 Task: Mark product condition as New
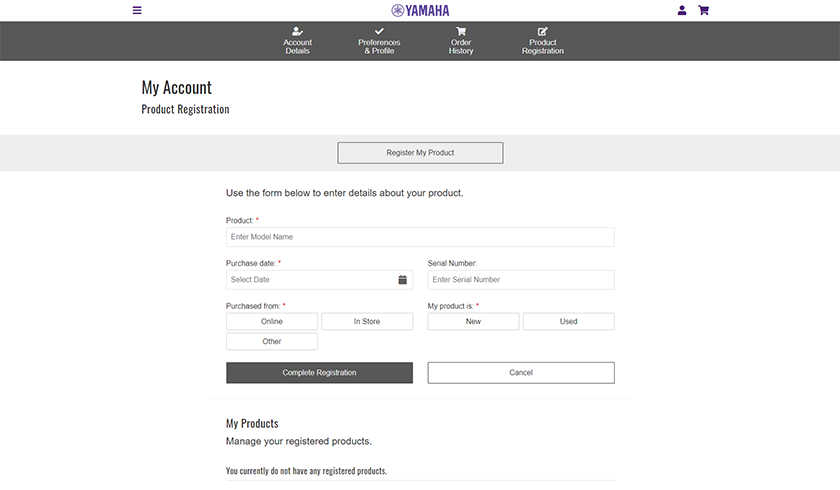[x=473, y=322]
